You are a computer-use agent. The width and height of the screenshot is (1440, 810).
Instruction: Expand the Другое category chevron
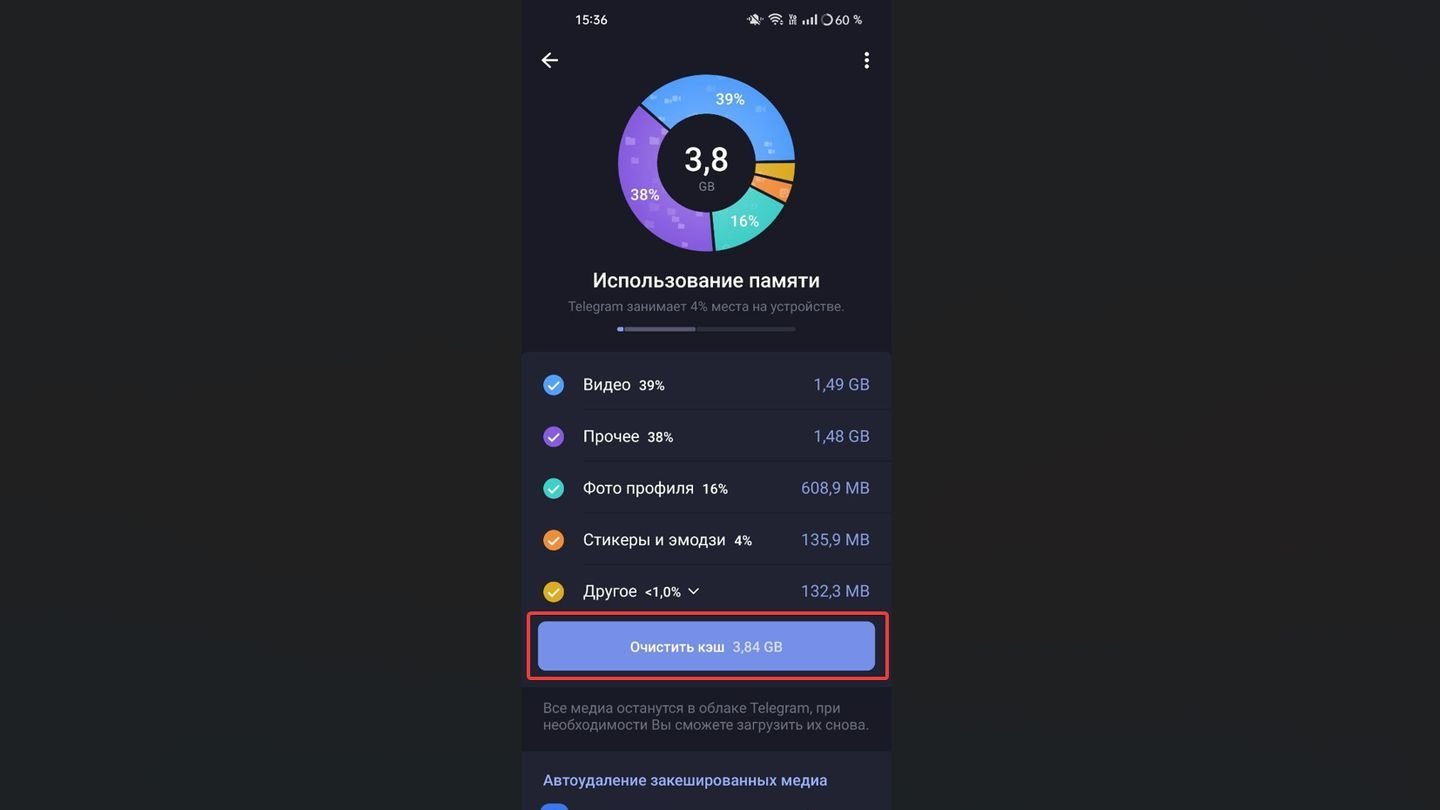(x=694, y=591)
